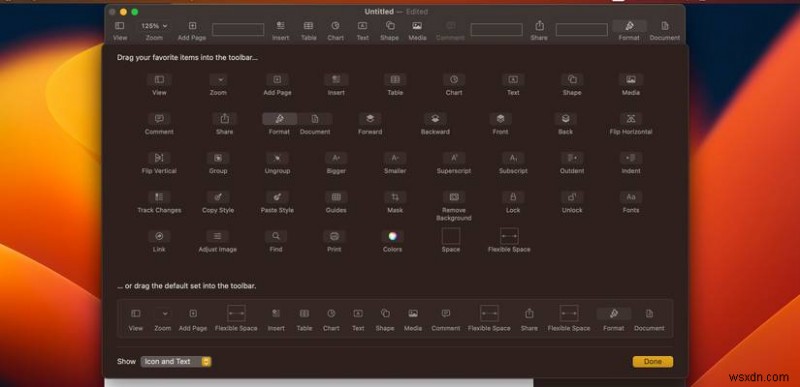
Task: Choose the Outdent icon
Action: click(572, 158)
